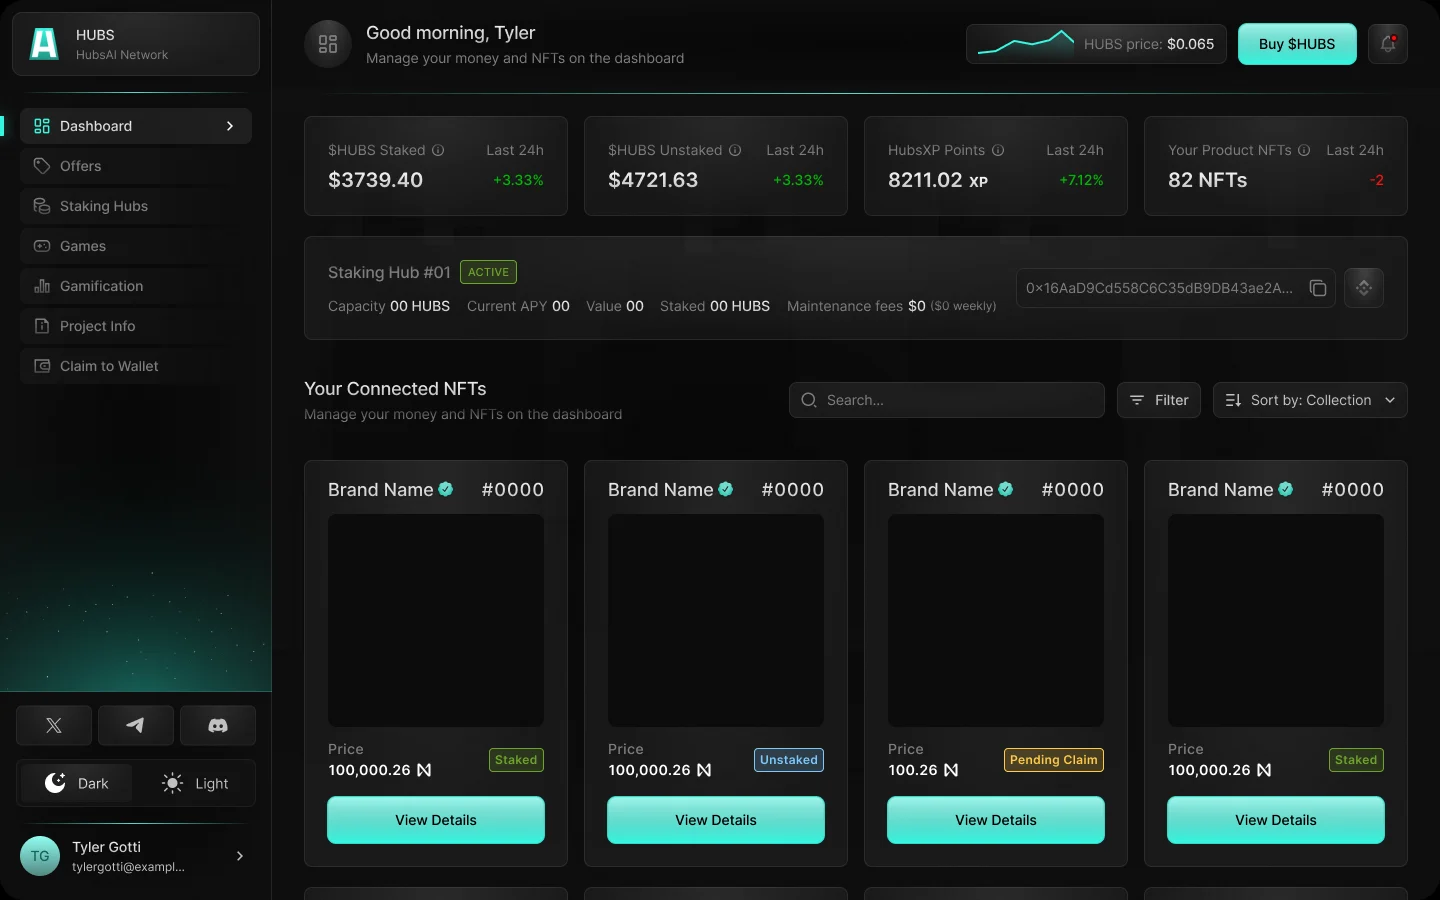Viewport: 1440px width, 900px height.
Task: Open the notifications bell icon
Action: pos(1388,44)
